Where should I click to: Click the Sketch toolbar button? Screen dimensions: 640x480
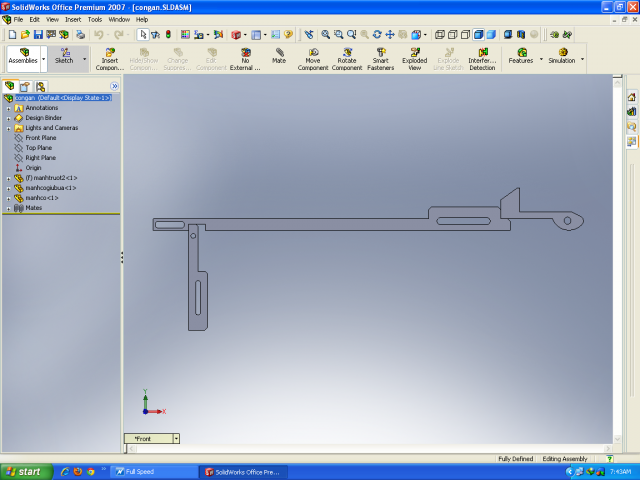64,59
